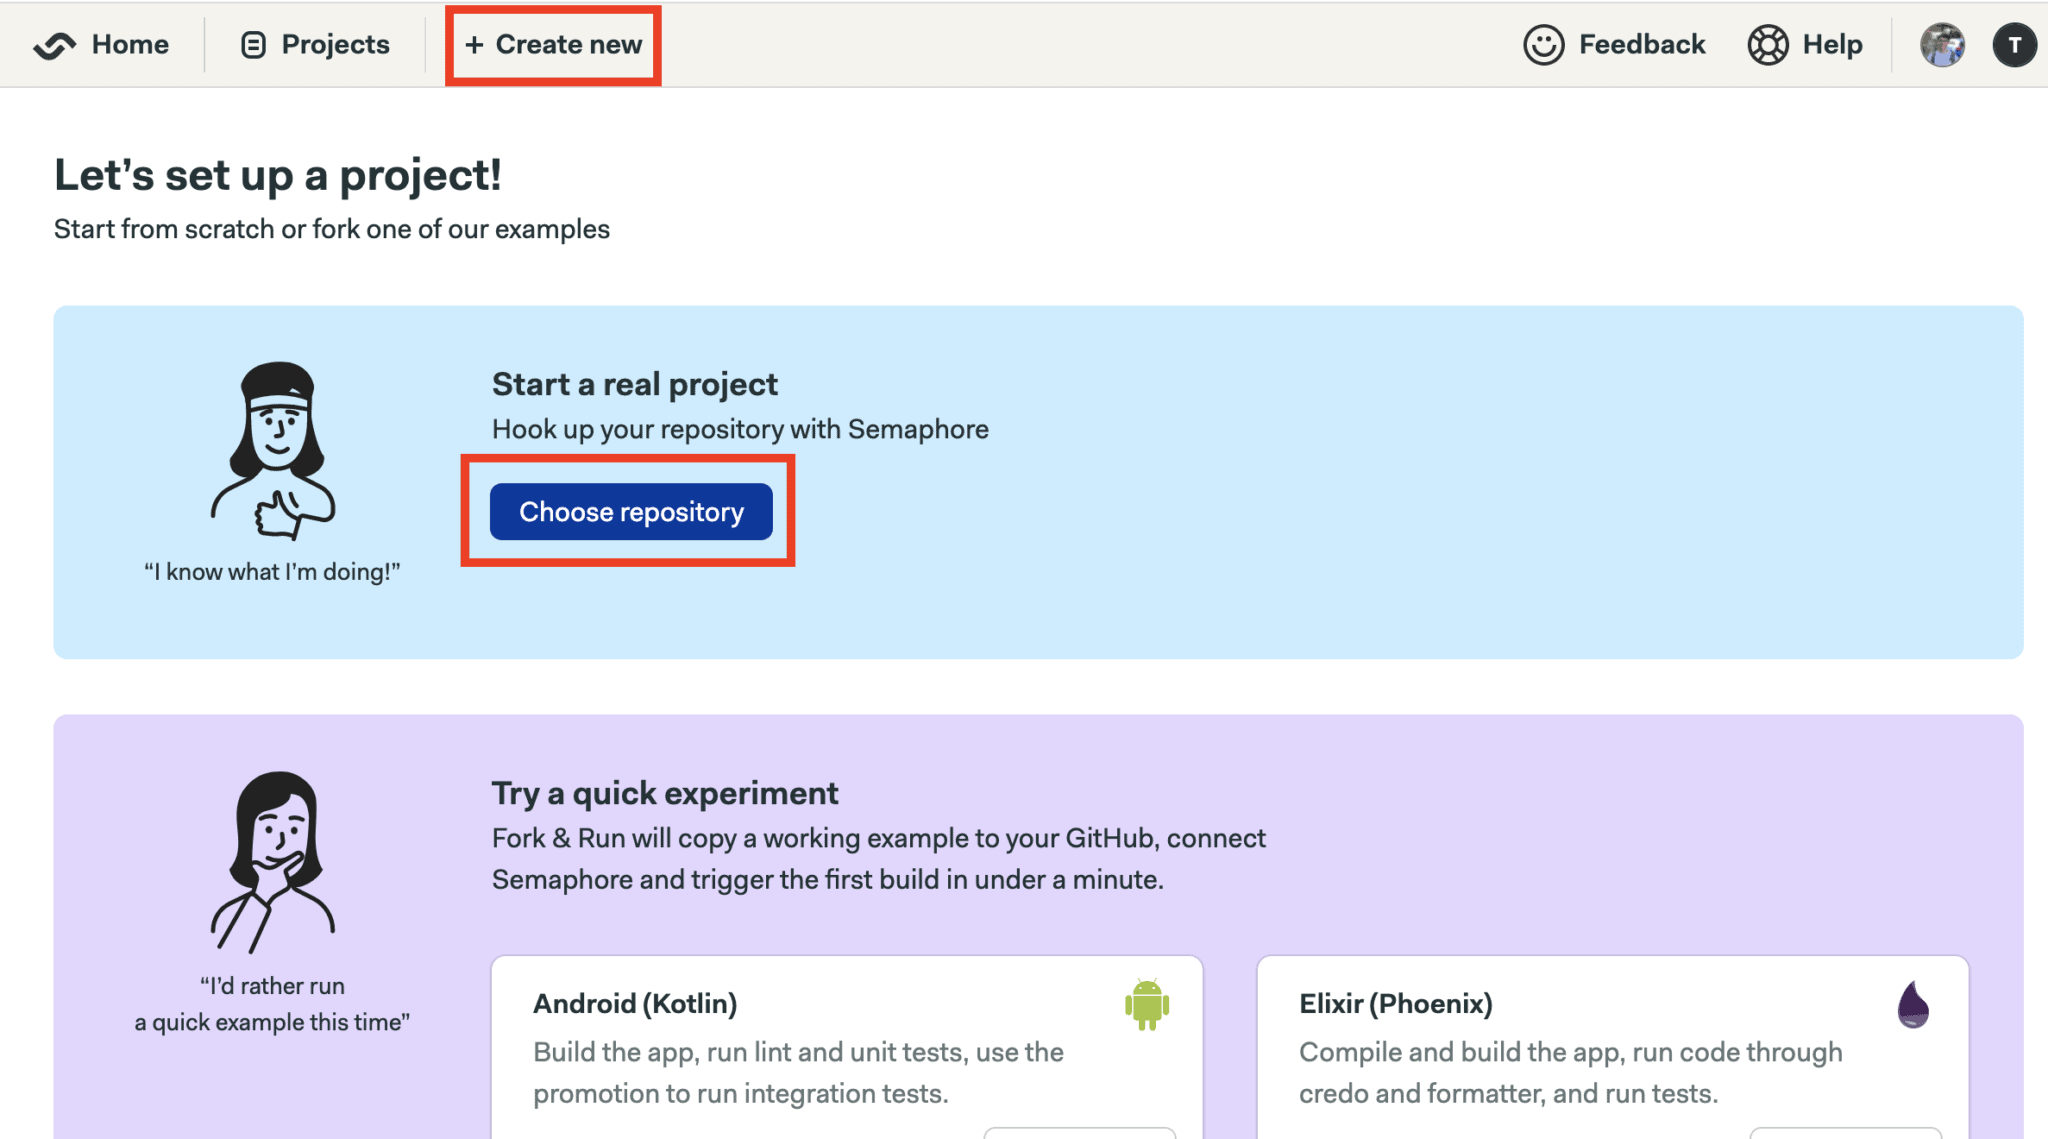Open the user profile photo avatar

coord(1942,45)
